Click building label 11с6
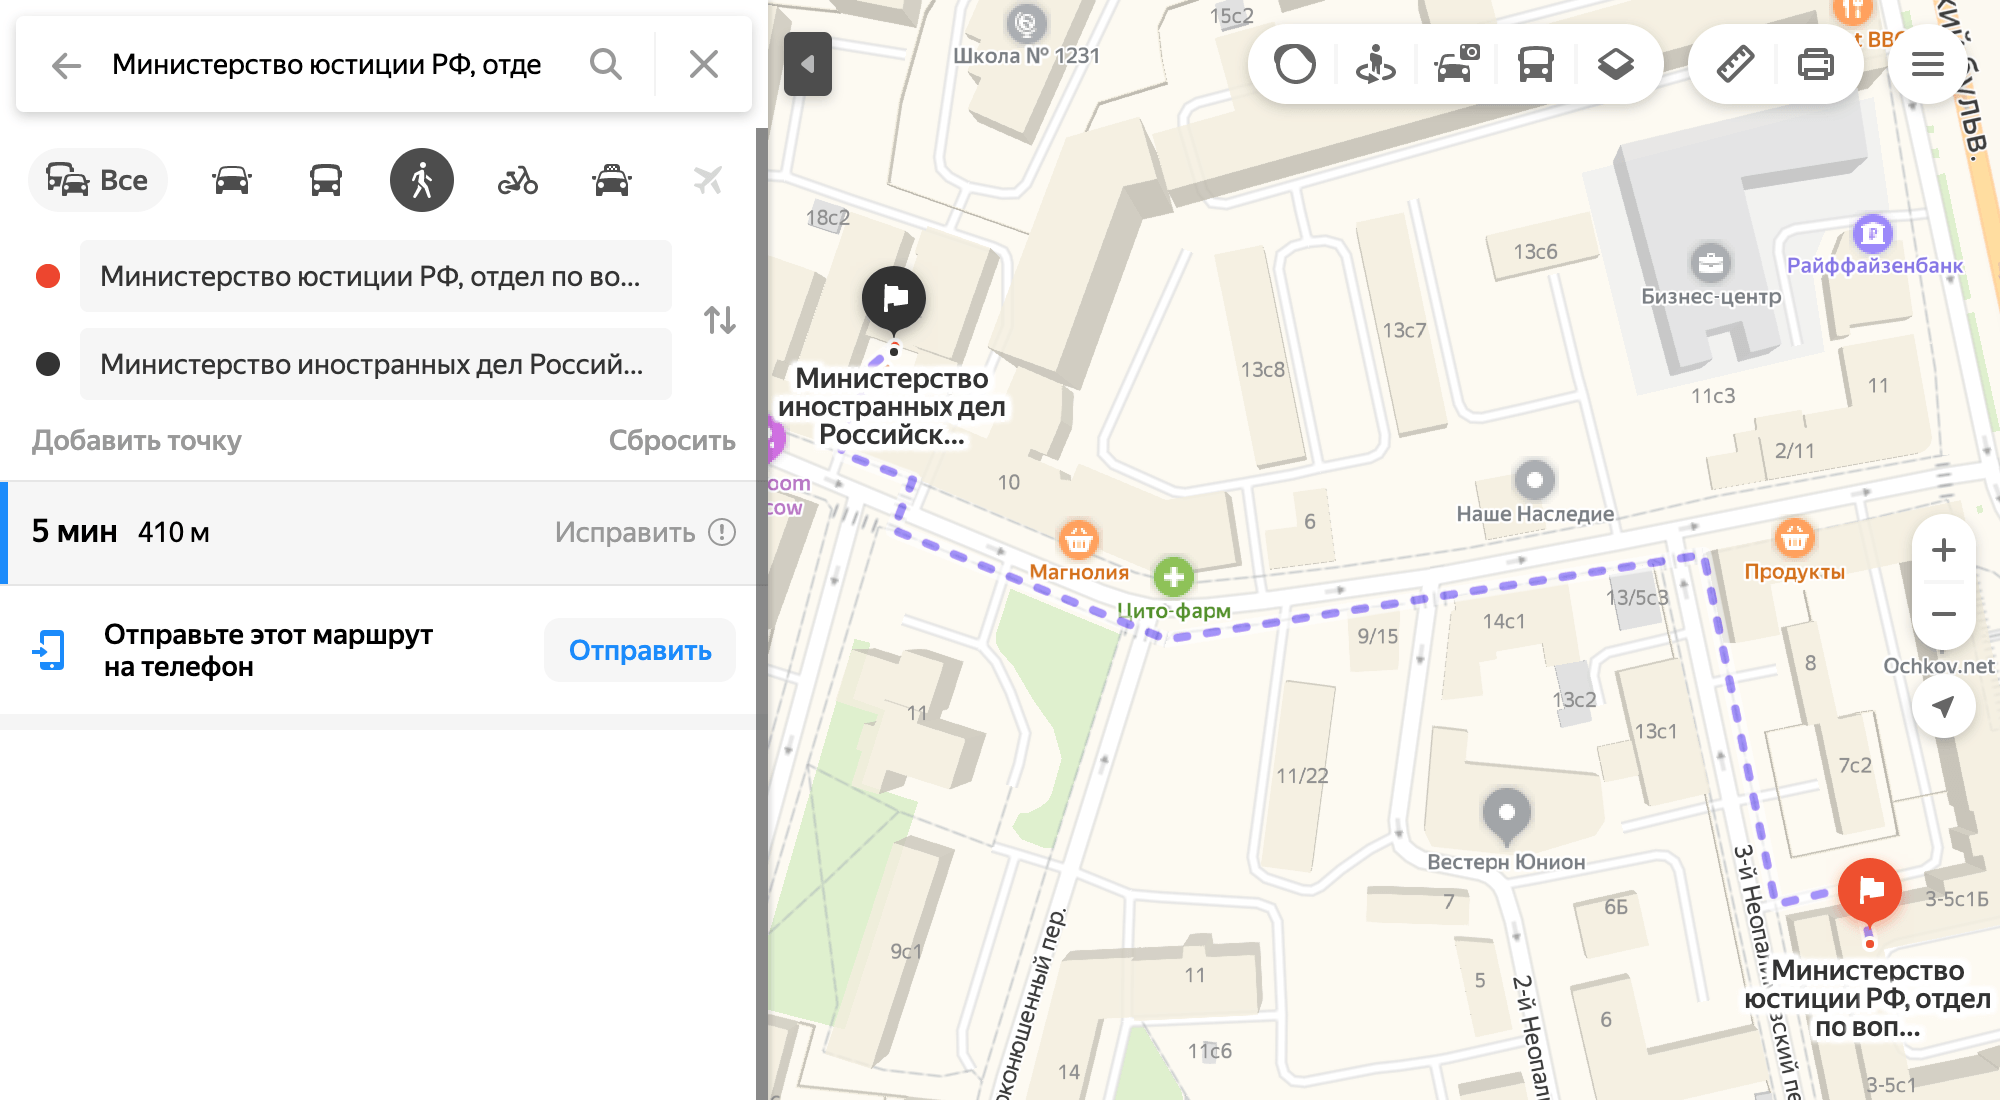The width and height of the screenshot is (2000, 1100). pyautogui.click(x=1209, y=1051)
